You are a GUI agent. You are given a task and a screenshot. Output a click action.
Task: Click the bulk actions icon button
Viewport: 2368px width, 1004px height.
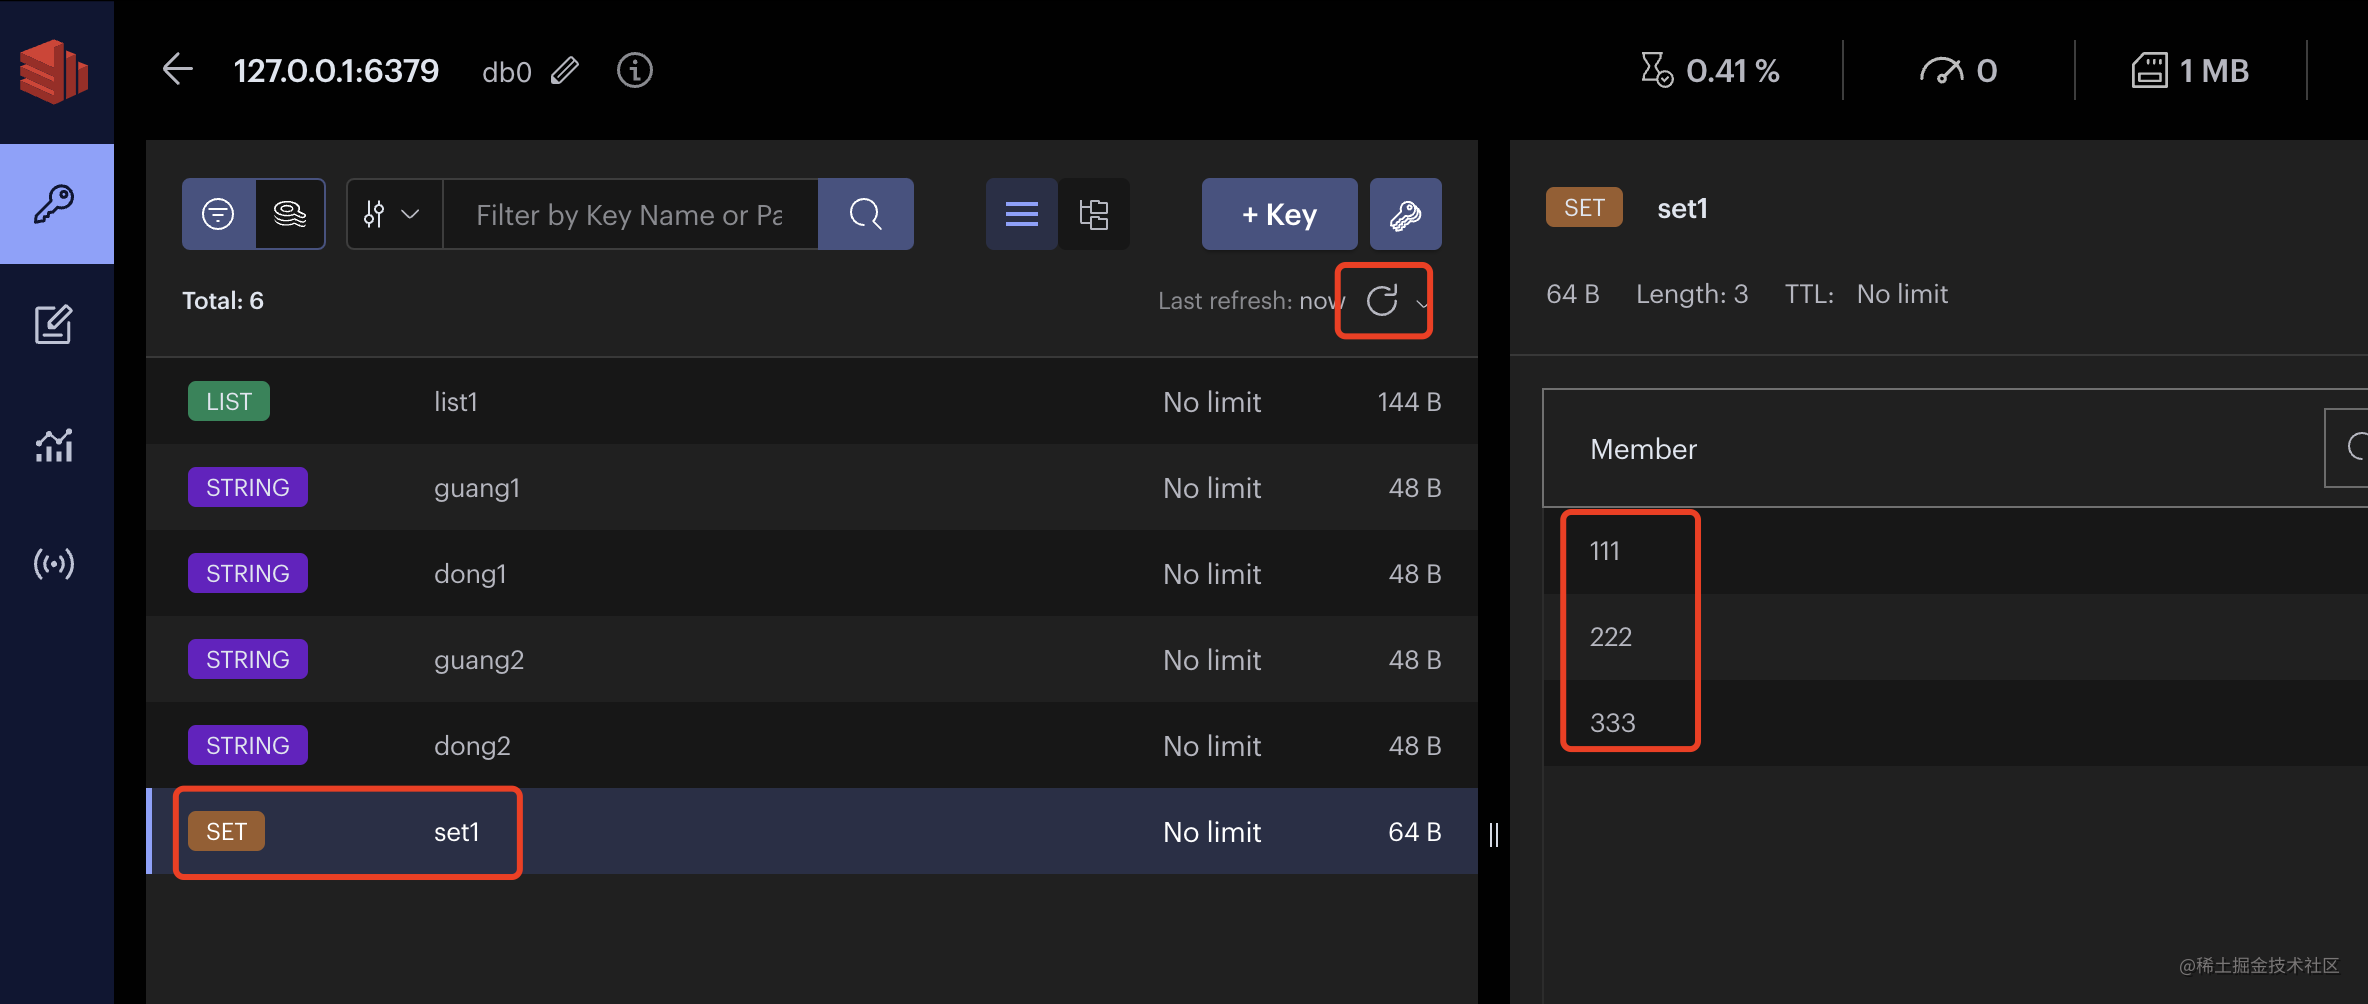coord(1405,214)
